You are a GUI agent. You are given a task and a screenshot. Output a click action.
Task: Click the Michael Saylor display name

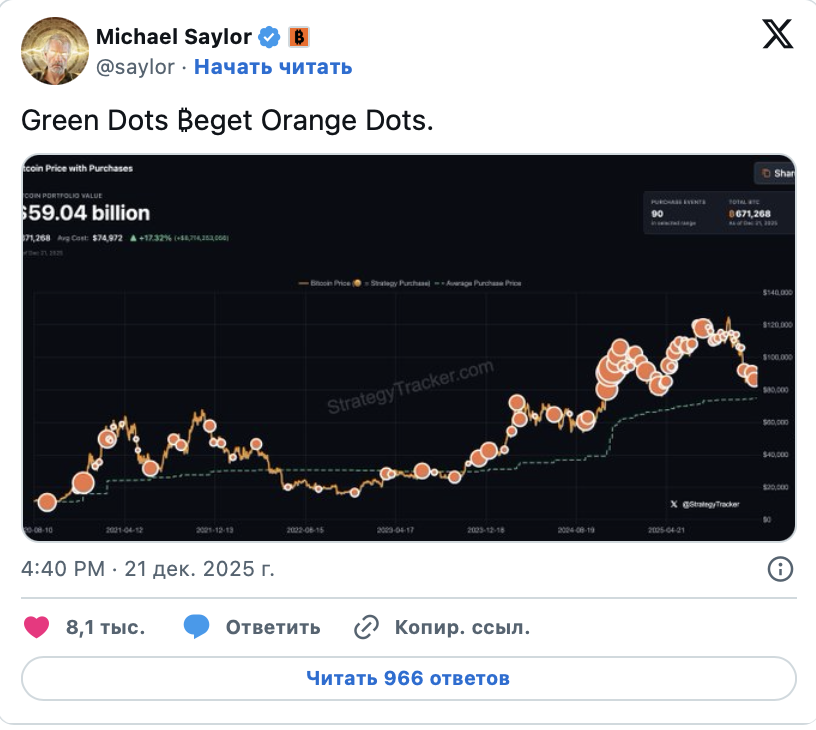pos(173,38)
